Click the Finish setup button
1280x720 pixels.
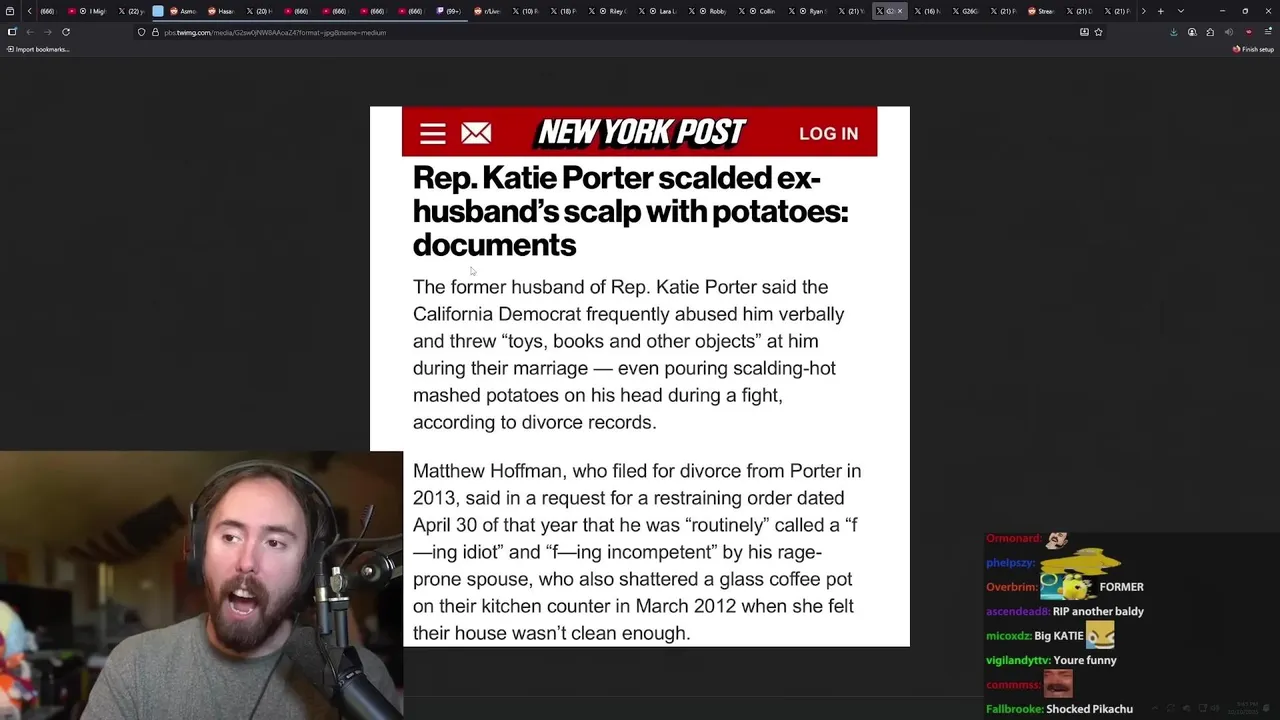click(1253, 49)
